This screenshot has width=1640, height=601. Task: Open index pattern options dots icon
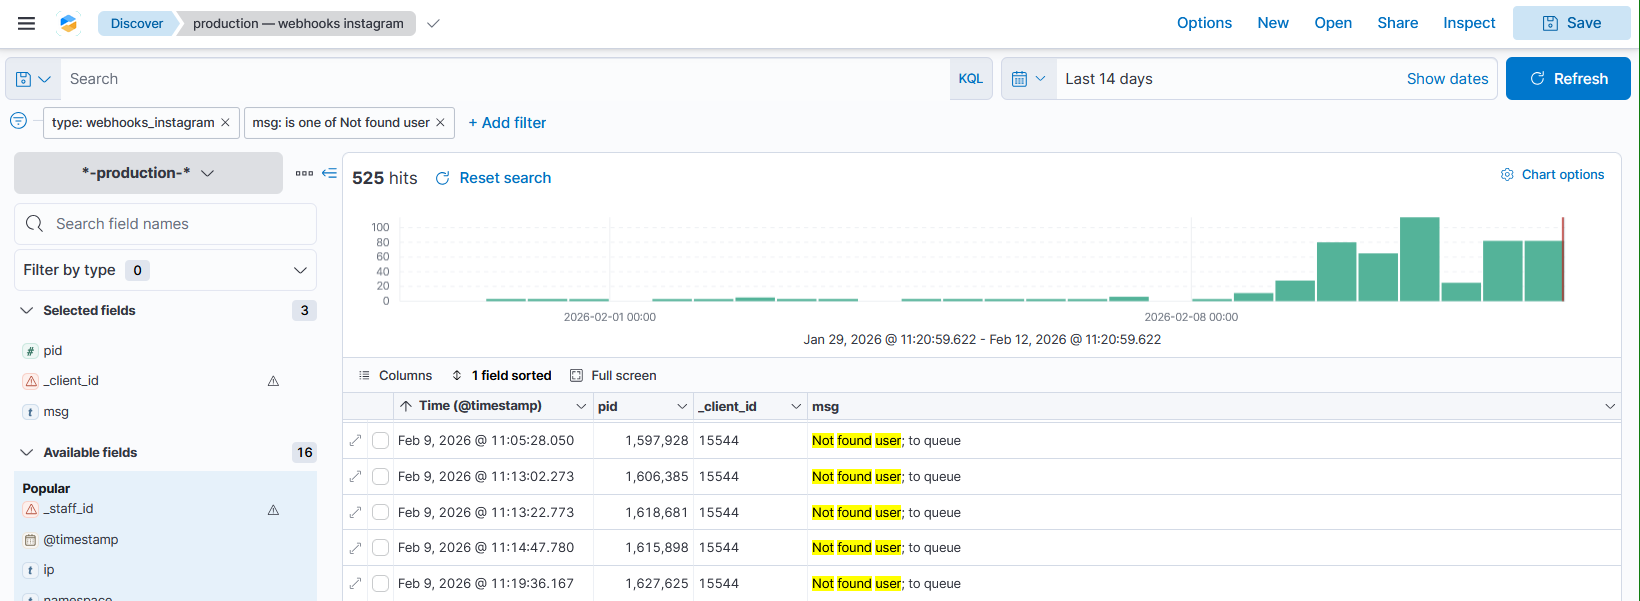click(304, 173)
